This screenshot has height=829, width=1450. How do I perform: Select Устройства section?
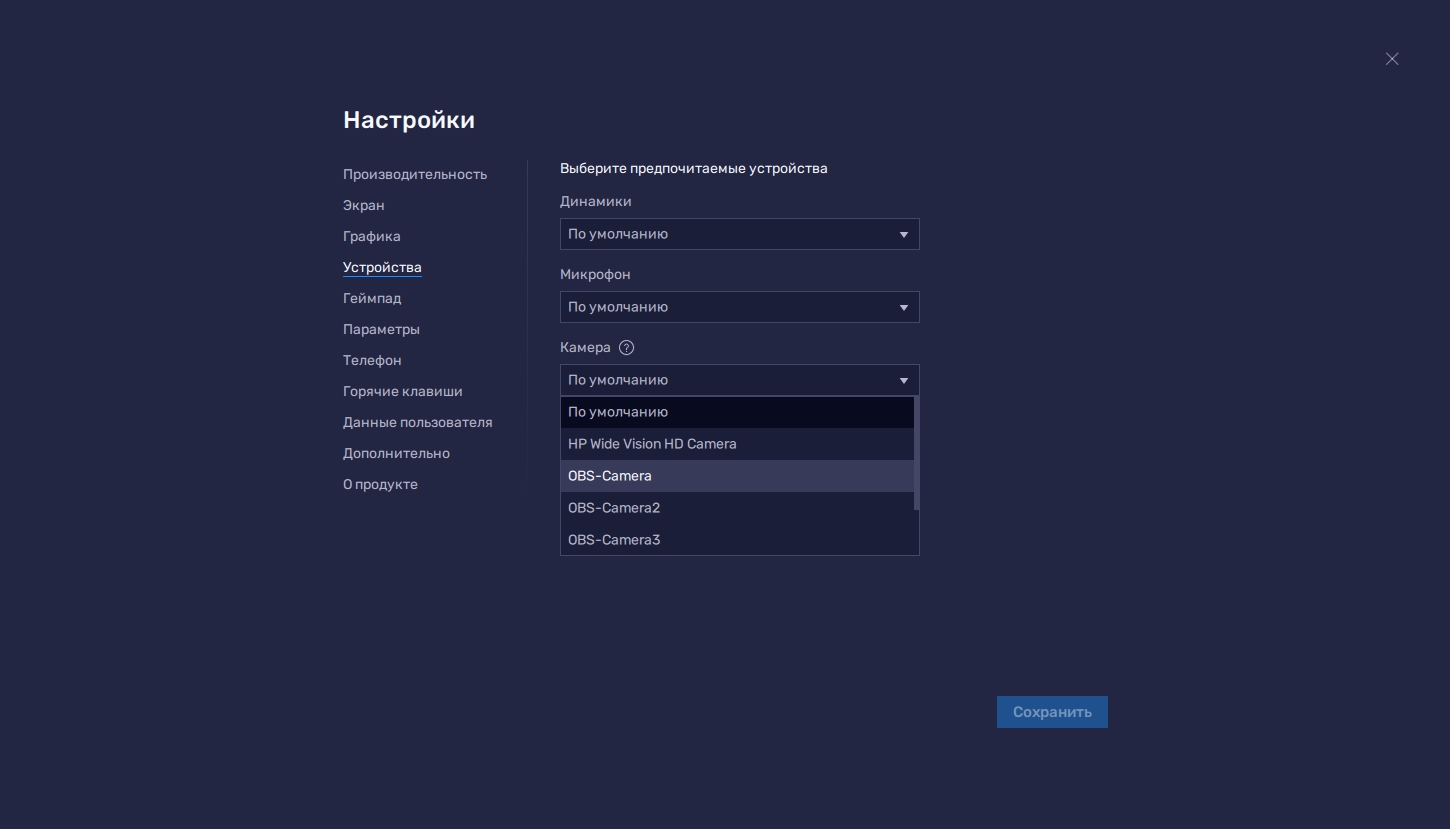(382, 267)
